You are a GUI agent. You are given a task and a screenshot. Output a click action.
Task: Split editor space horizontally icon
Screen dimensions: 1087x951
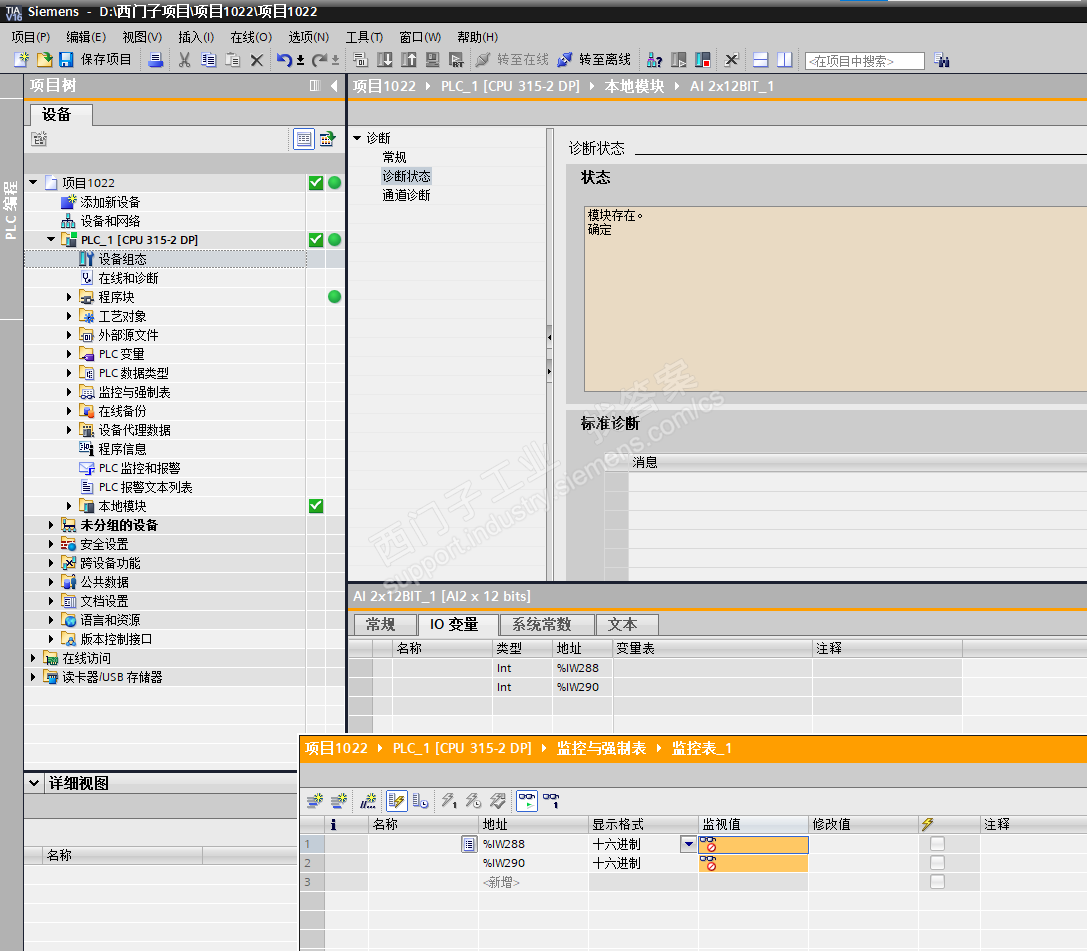click(760, 60)
